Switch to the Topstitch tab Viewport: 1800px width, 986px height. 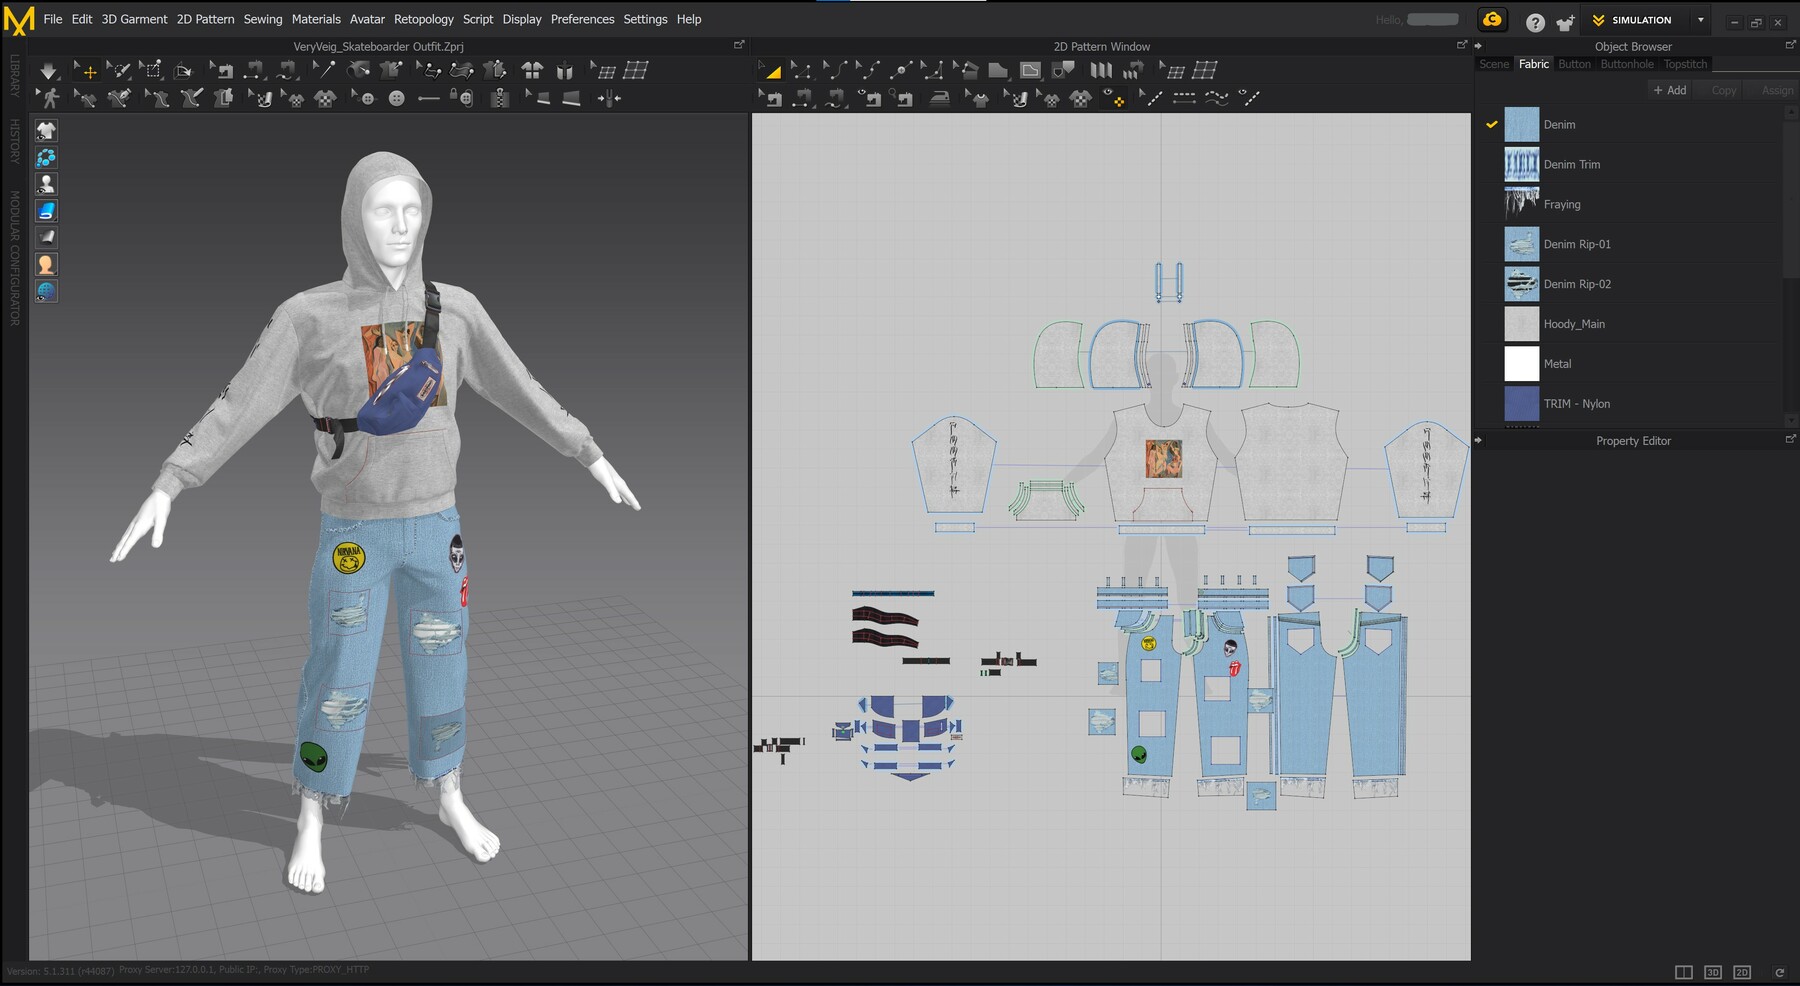point(1685,64)
